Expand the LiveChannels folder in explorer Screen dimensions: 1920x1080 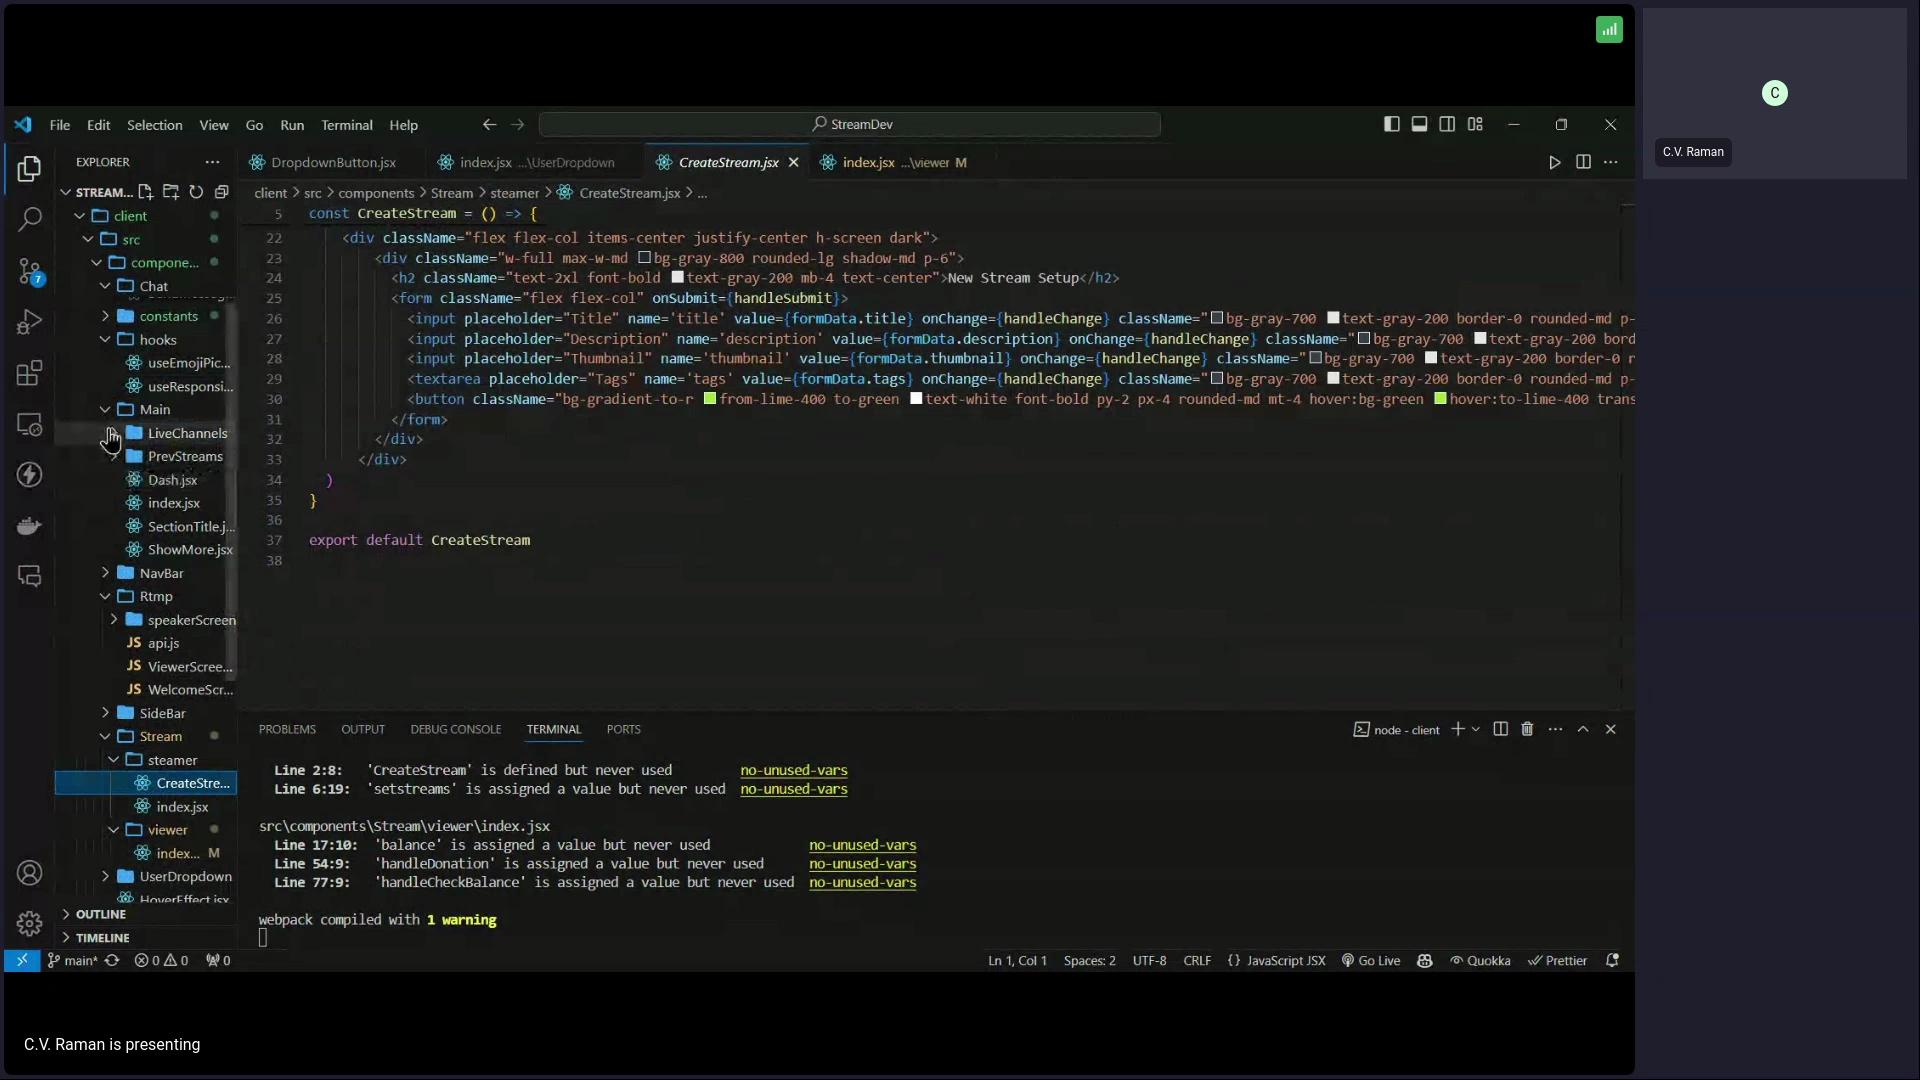pos(187,431)
